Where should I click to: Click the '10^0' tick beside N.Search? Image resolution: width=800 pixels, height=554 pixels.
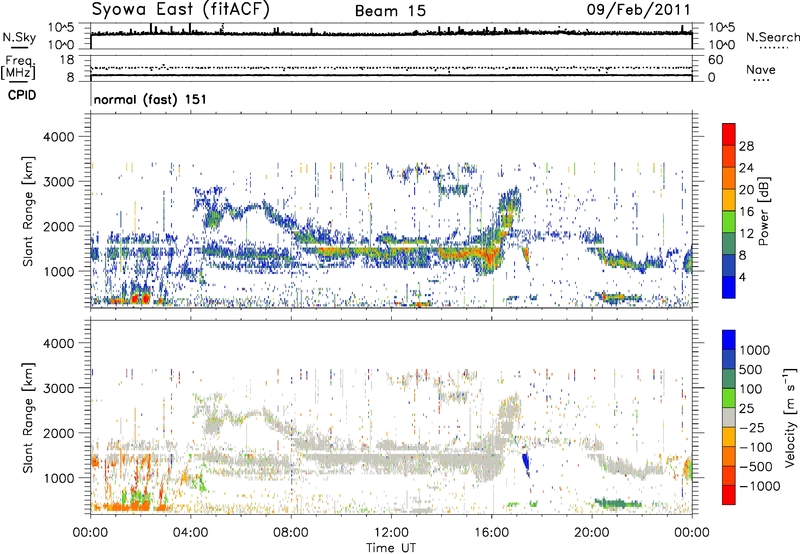[x=722, y=44]
